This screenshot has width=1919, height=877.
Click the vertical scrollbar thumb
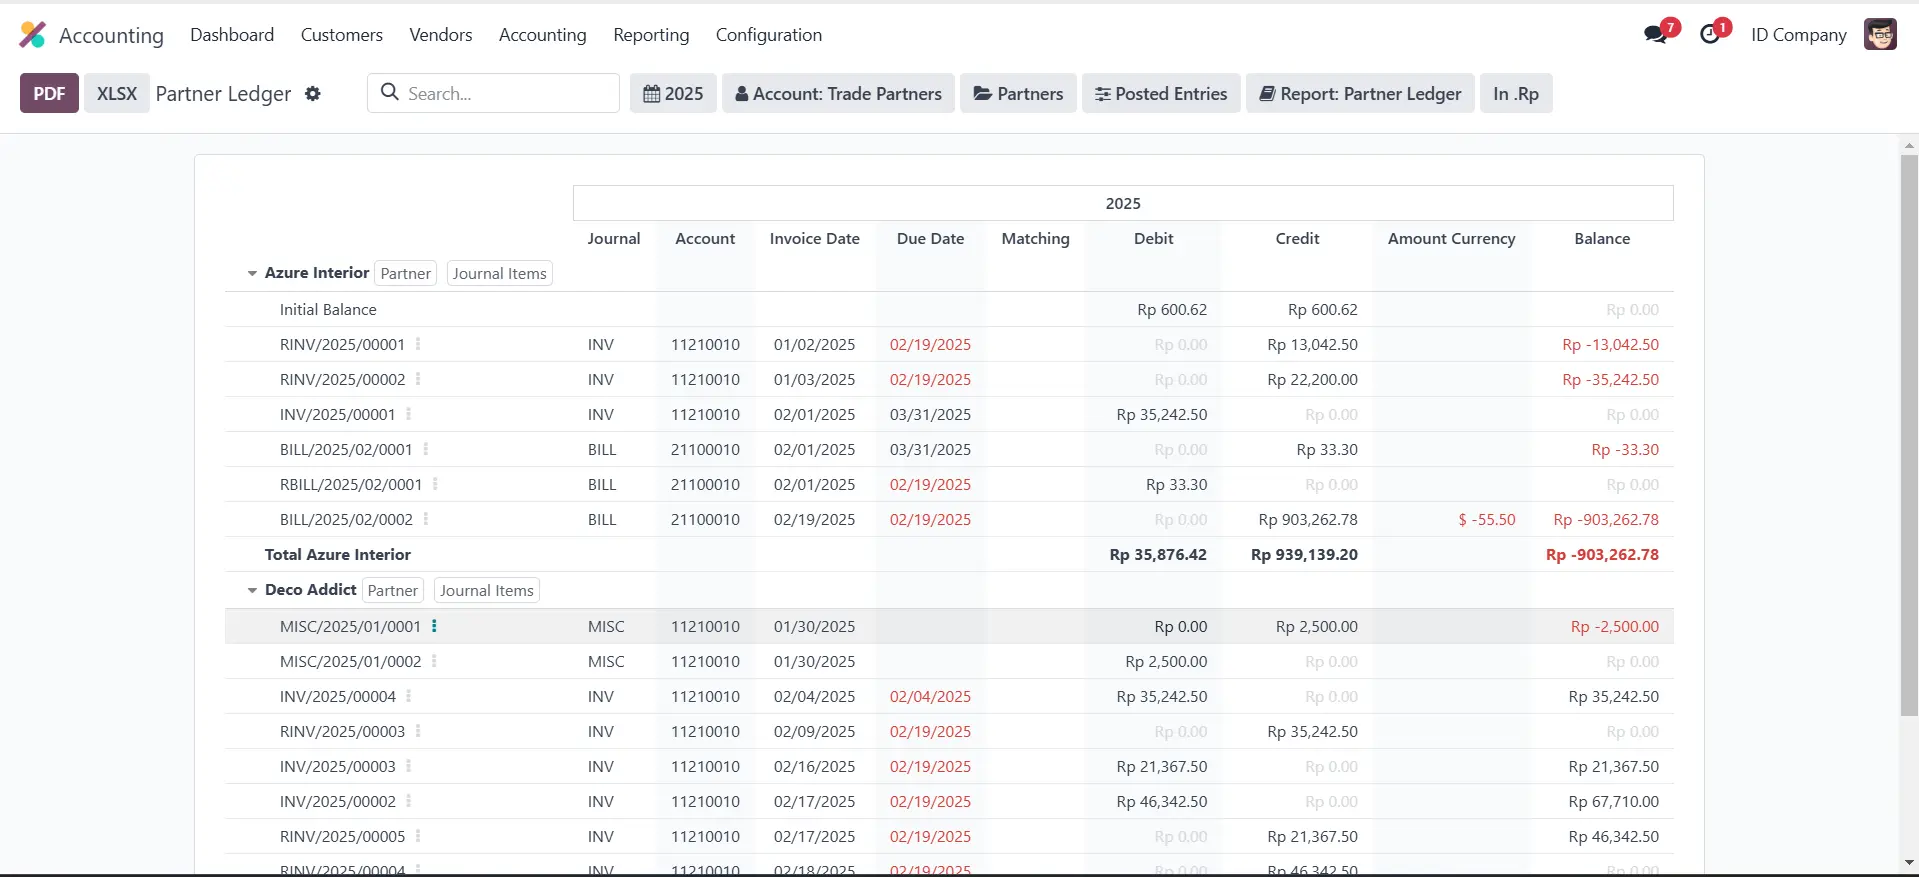pyautogui.click(x=1909, y=435)
